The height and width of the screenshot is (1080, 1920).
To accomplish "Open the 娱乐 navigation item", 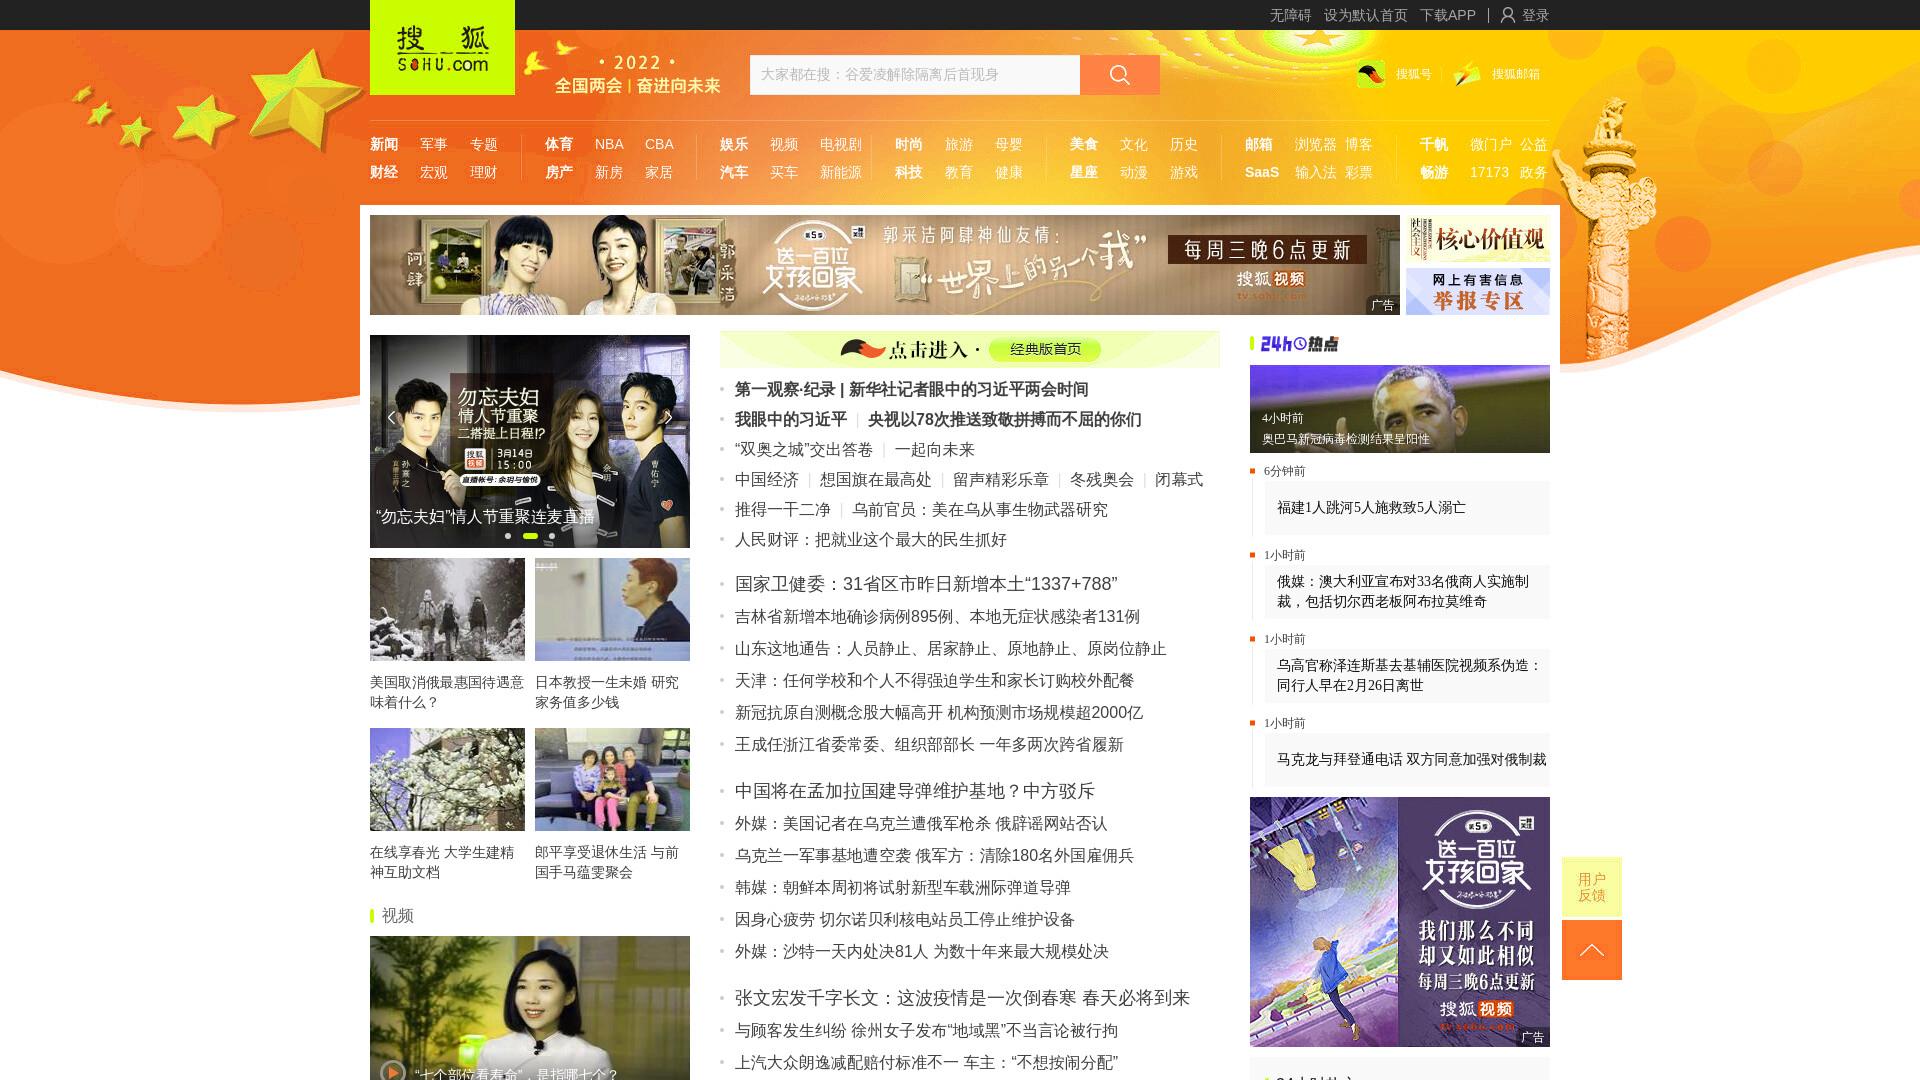I will tap(734, 144).
